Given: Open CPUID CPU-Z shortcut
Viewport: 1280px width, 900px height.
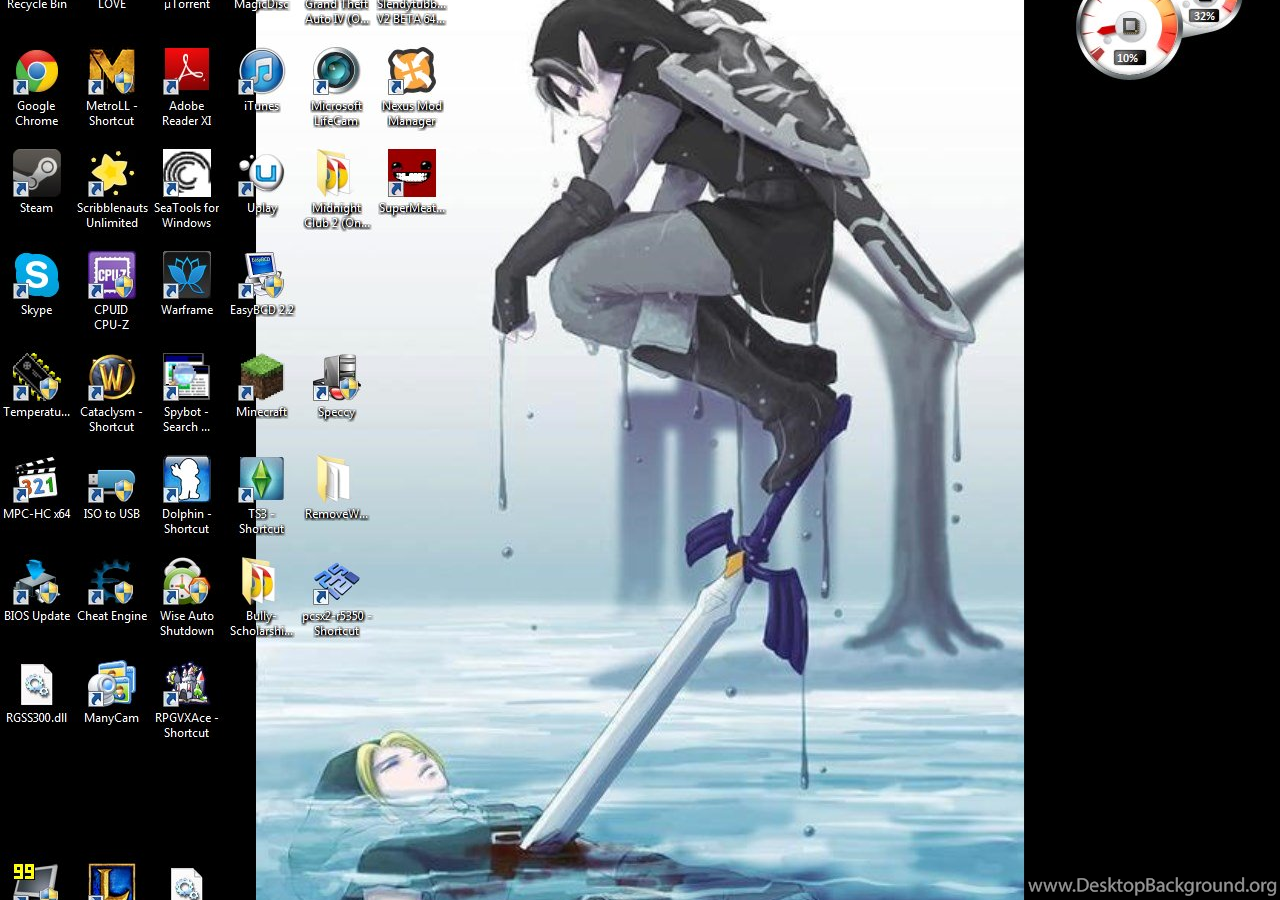Looking at the screenshot, I should [x=111, y=275].
